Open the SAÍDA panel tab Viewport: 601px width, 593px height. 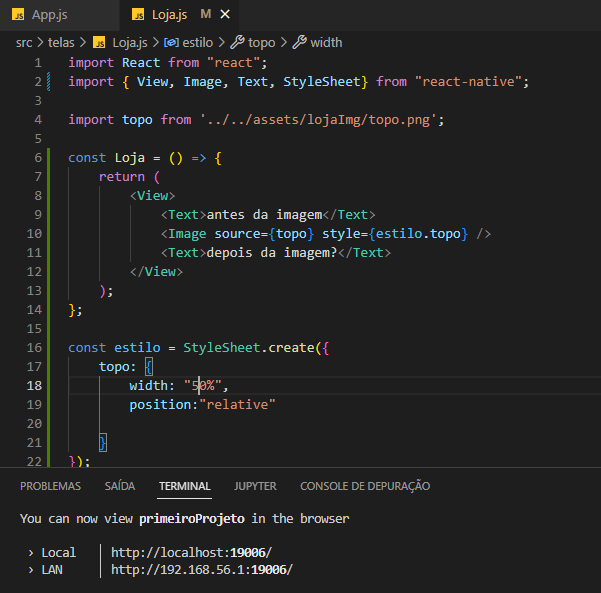click(x=120, y=486)
